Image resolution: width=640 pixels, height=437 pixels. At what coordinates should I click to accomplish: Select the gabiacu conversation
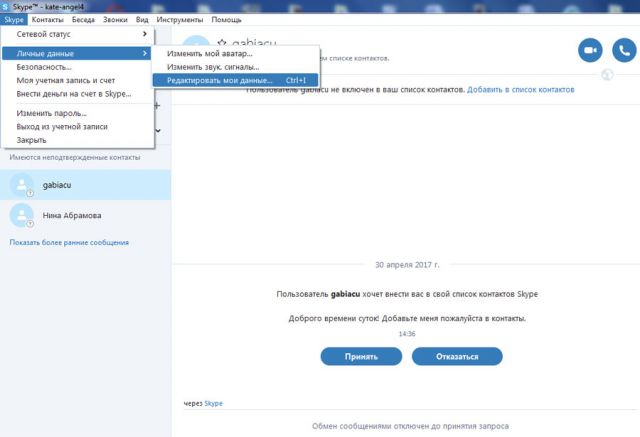pyautogui.click(x=85, y=185)
